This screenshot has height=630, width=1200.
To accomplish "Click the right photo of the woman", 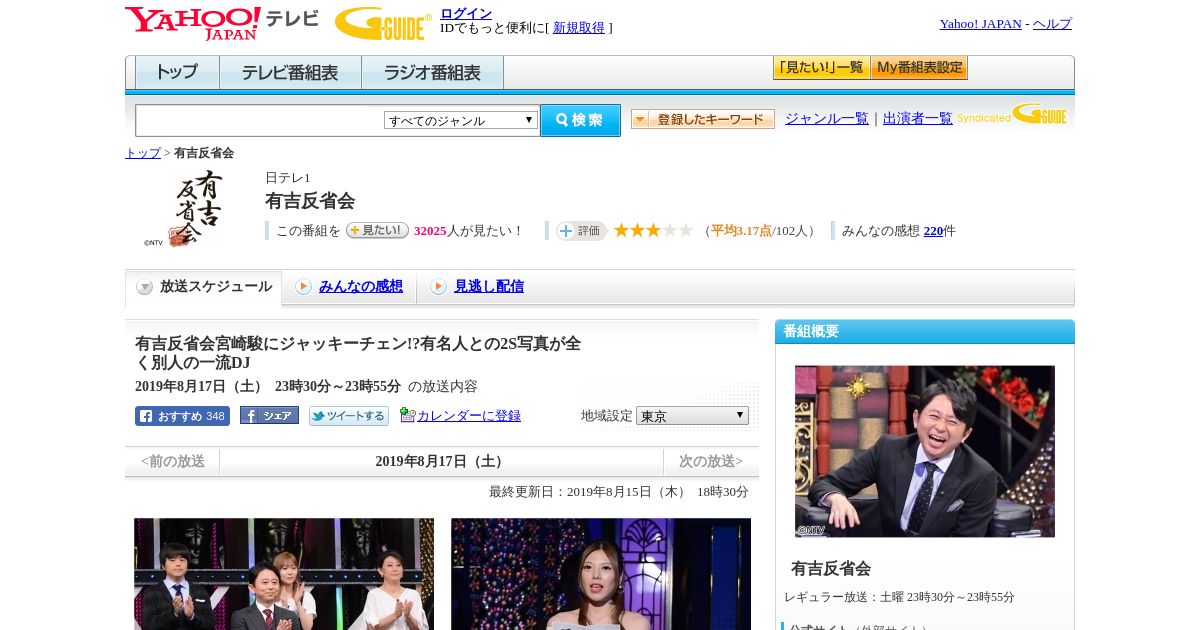I will click(x=601, y=574).
